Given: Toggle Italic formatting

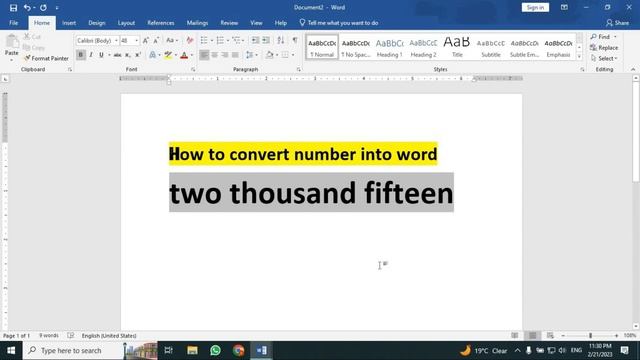Looking at the screenshot, I should pos(91,55).
